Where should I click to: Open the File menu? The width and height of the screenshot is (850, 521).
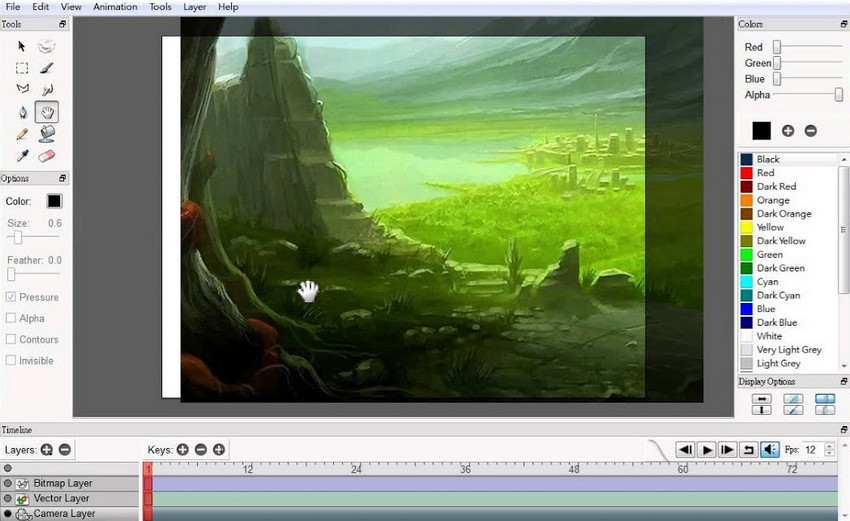tap(12, 7)
